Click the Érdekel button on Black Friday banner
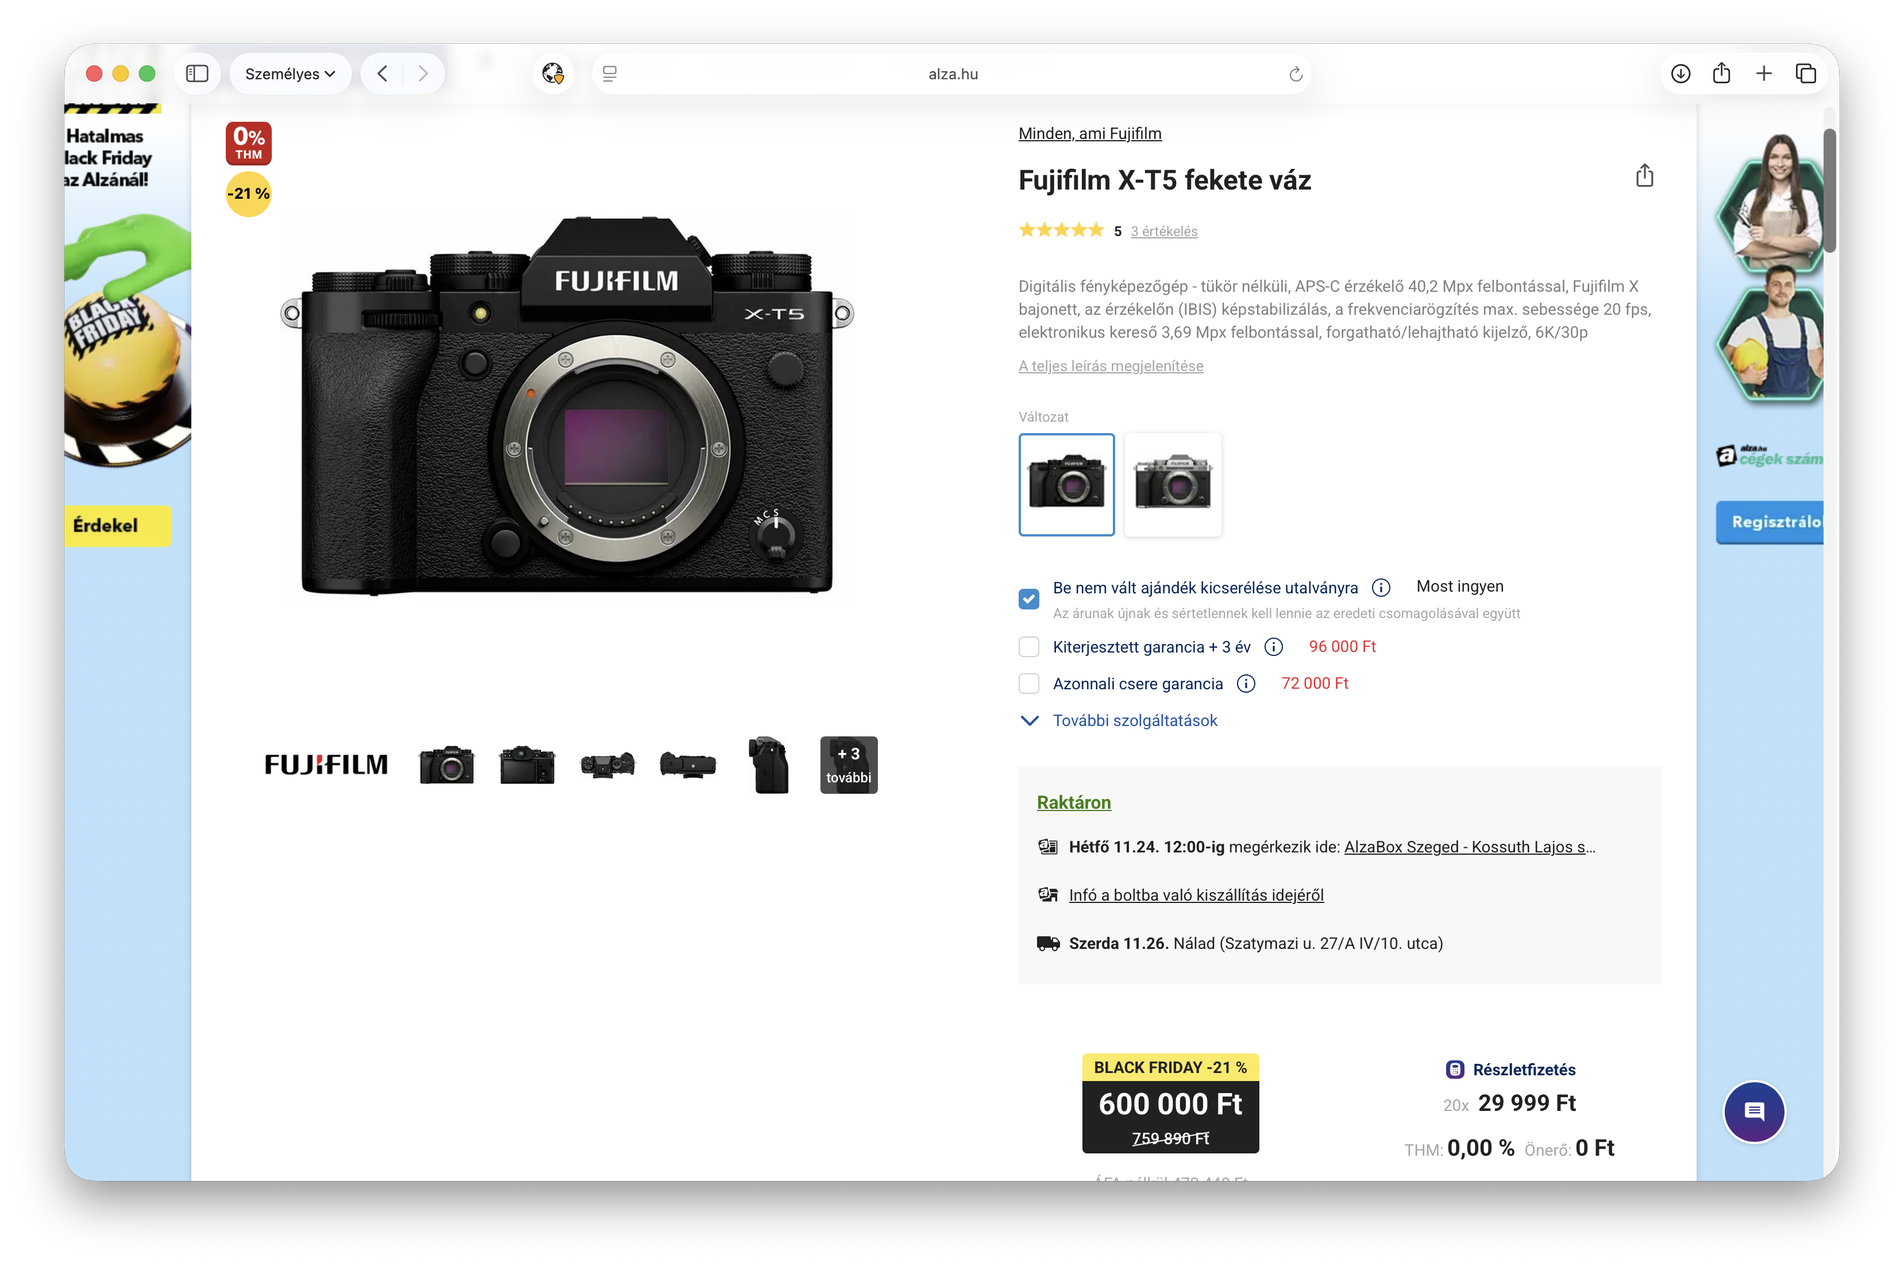Image resolution: width=1904 pixels, height=1266 pixels. pos(118,526)
